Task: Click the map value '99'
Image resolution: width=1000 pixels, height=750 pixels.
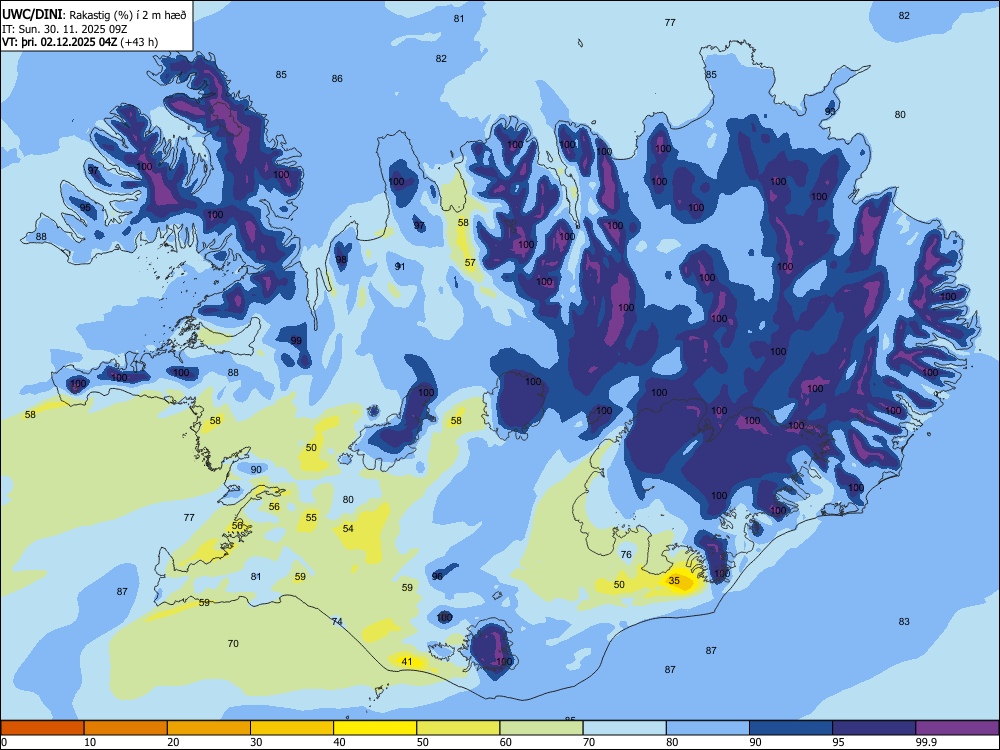Action: tap(296, 341)
